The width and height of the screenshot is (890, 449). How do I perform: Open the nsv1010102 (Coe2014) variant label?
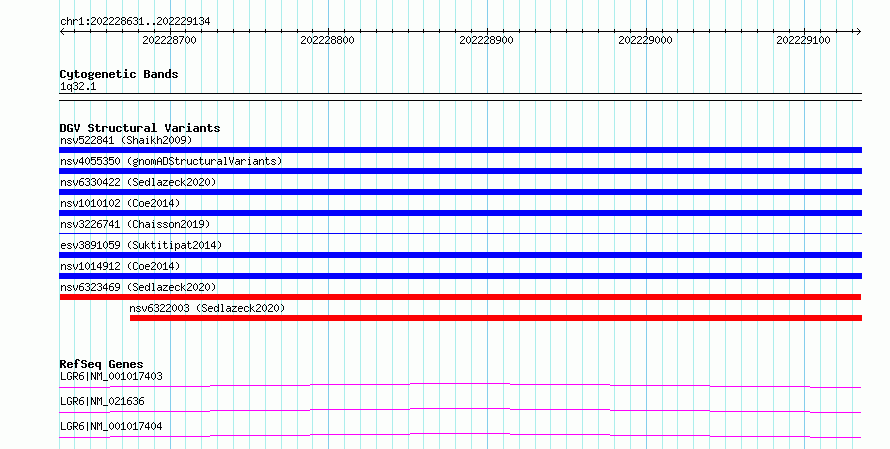[x=120, y=203]
